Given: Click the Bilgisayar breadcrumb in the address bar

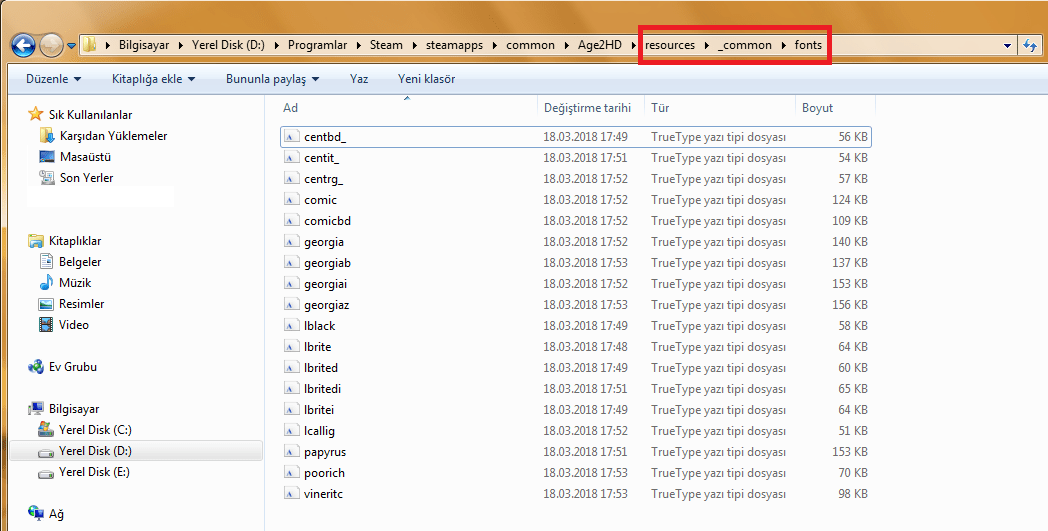Looking at the screenshot, I should 144,45.
